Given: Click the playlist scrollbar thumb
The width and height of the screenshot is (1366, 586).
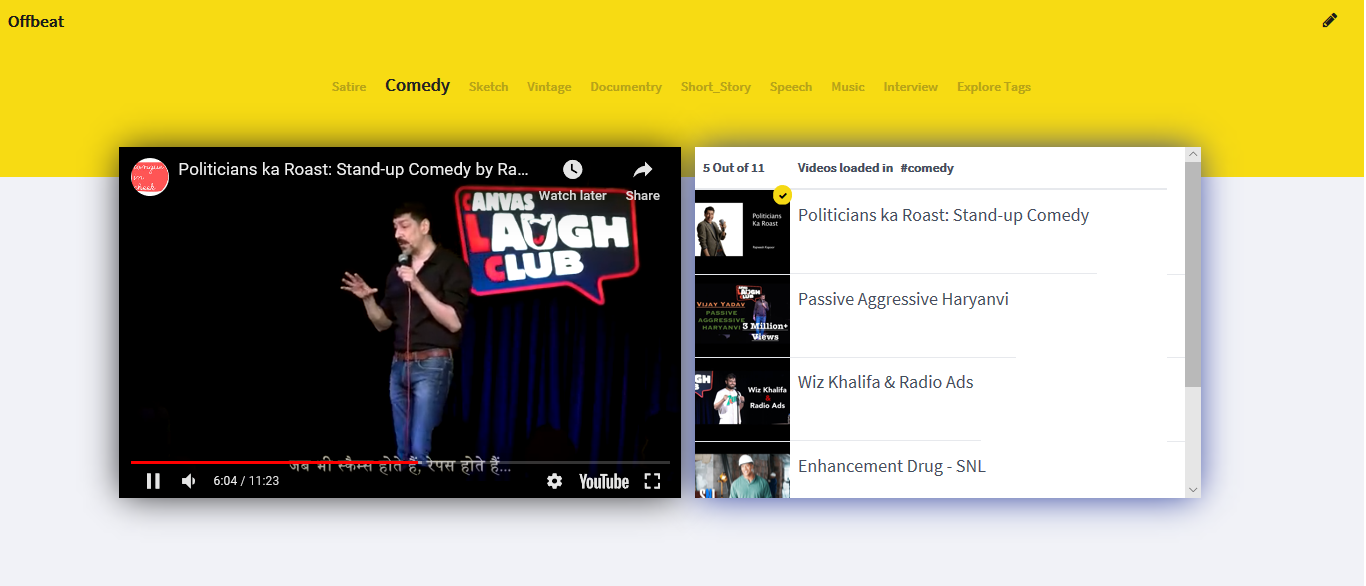Looking at the screenshot, I should pos(1193,274).
